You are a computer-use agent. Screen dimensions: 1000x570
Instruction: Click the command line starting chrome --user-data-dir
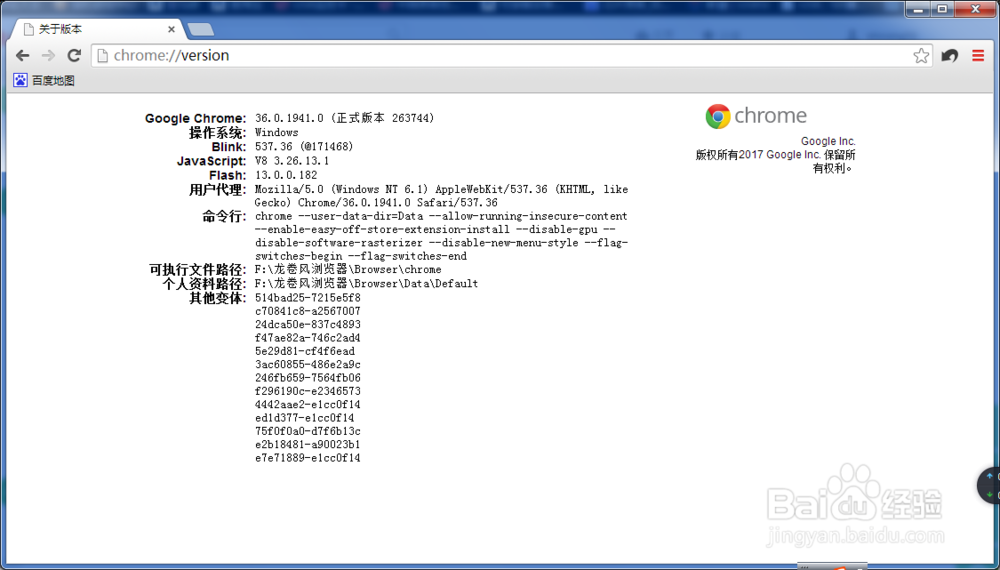coord(441,236)
